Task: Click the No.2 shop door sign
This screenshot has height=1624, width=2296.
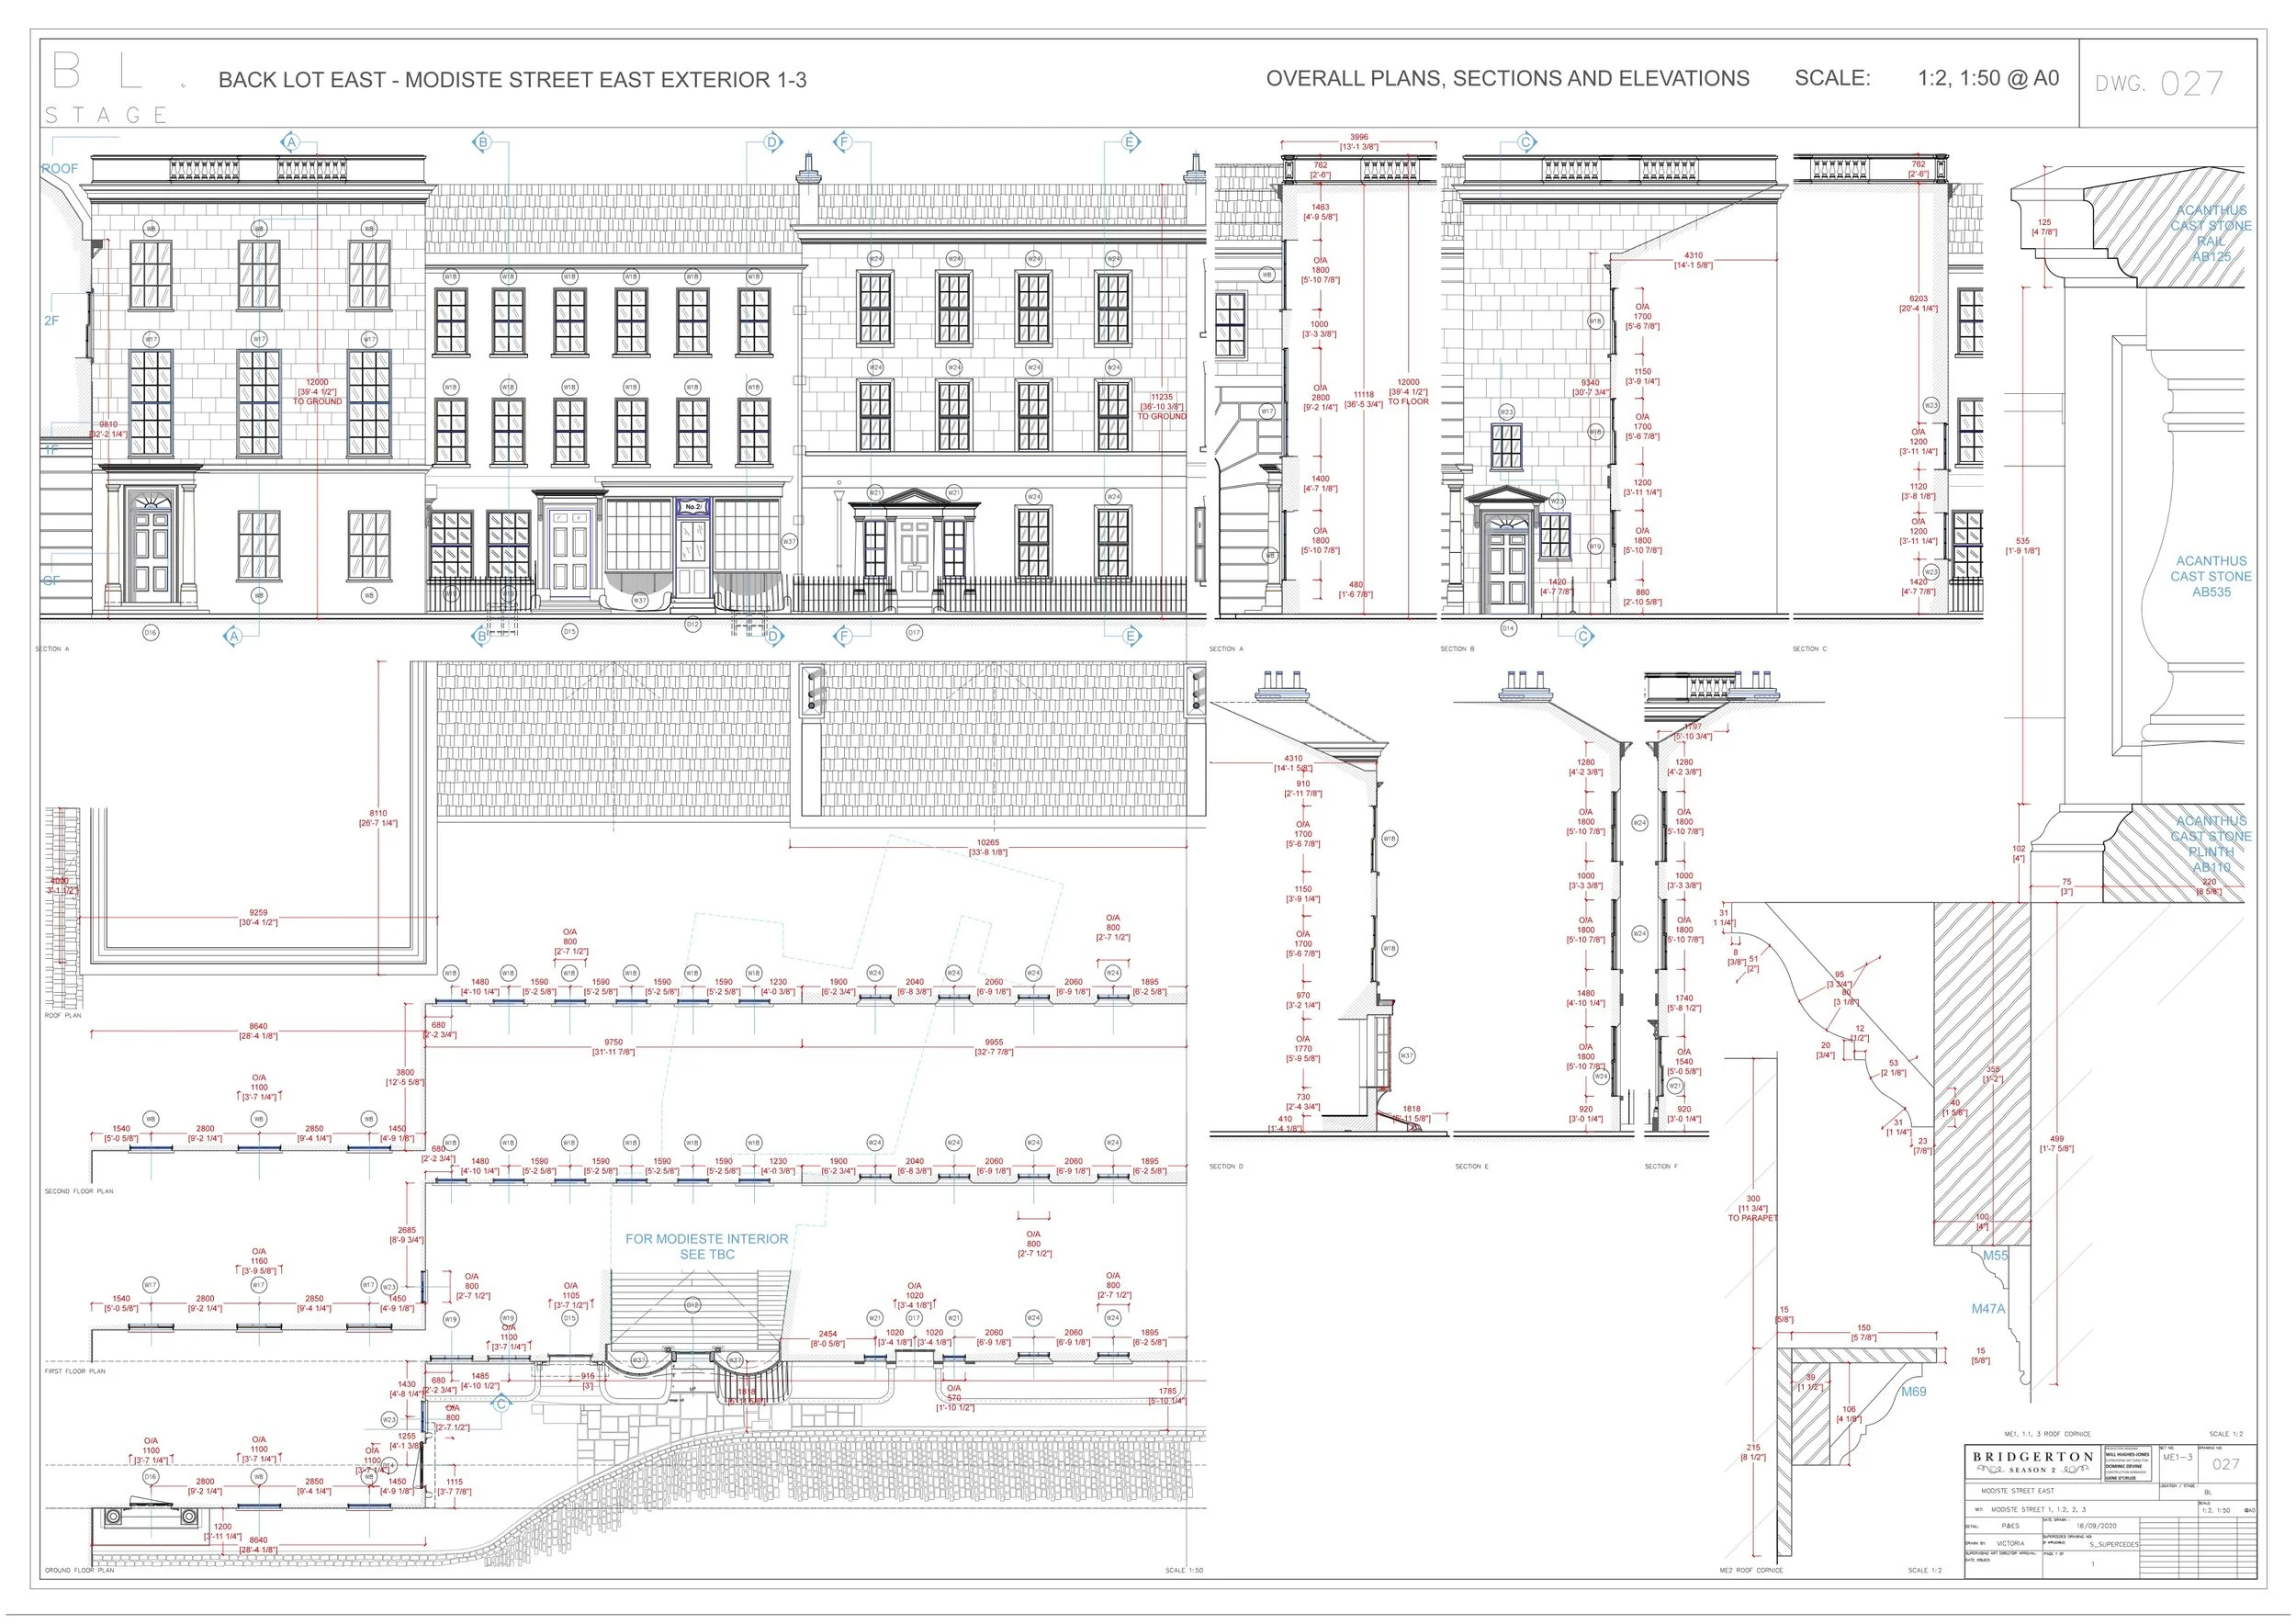Action: click(693, 507)
